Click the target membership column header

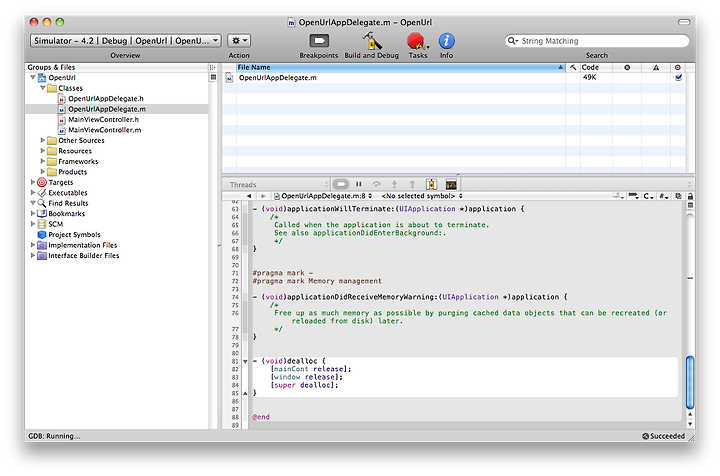pyautogui.click(x=678, y=67)
